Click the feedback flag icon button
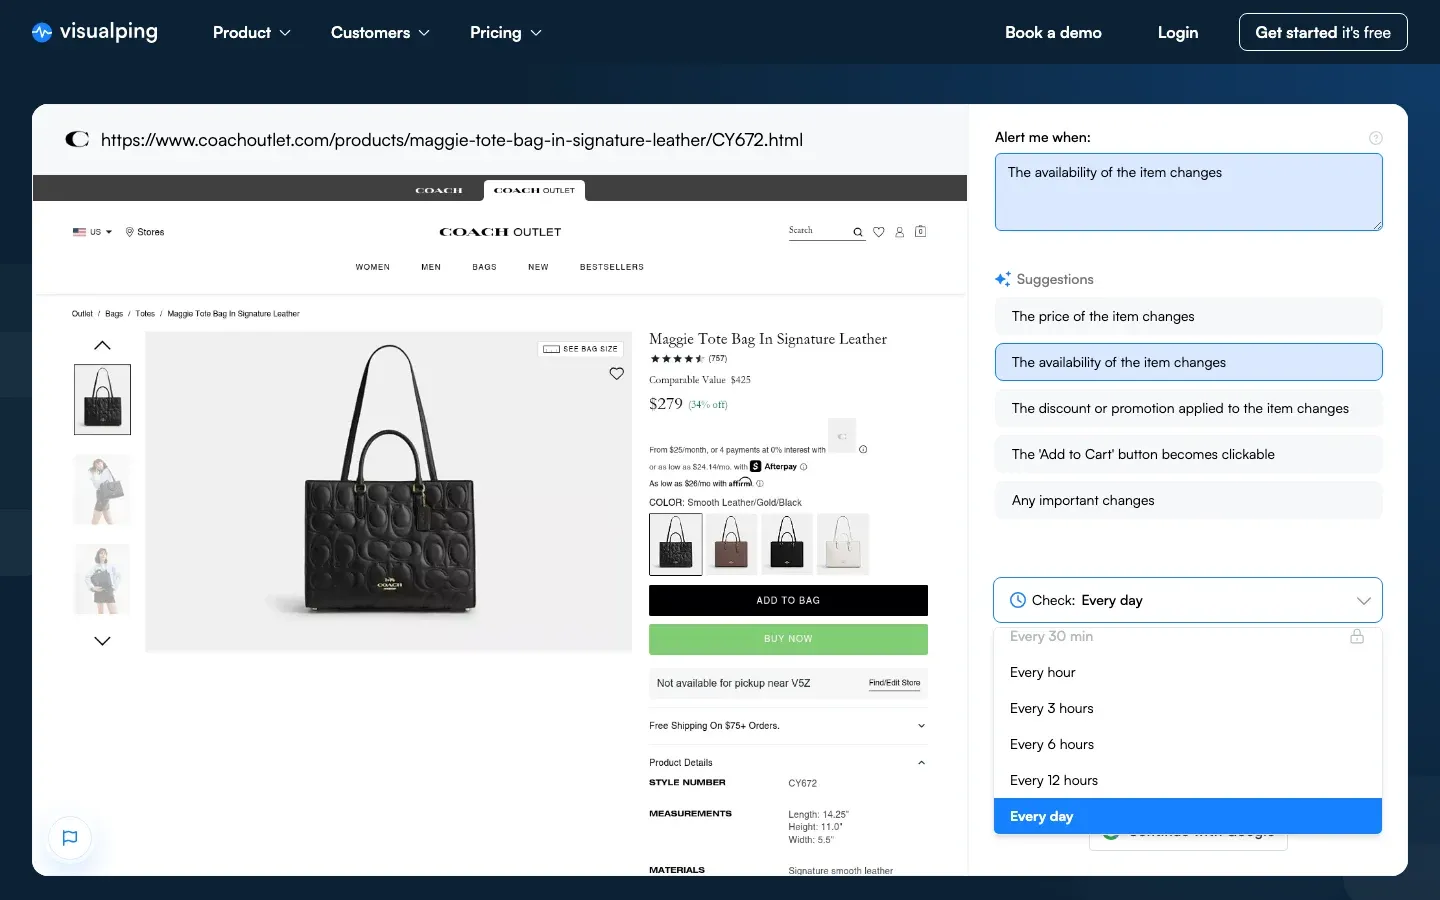The height and width of the screenshot is (900, 1440). pyautogui.click(x=70, y=838)
